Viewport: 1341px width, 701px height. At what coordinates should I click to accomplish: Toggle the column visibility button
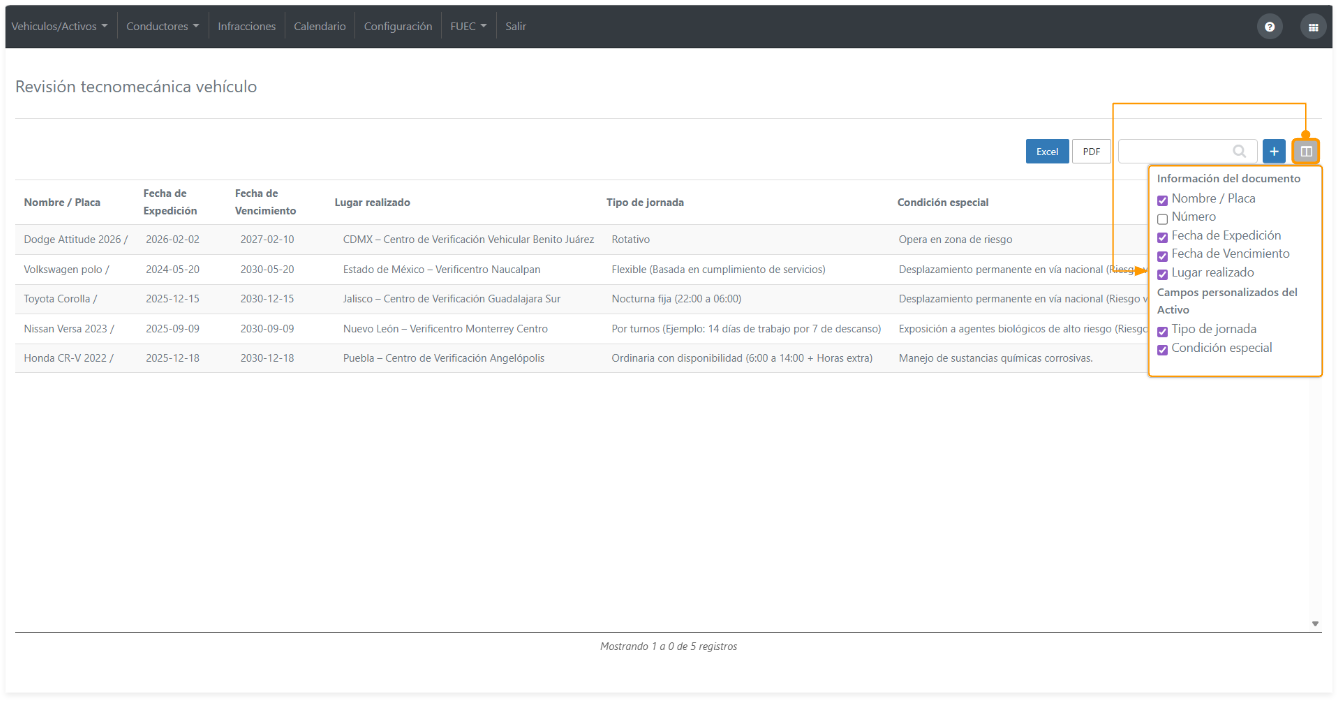point(1306,151)
